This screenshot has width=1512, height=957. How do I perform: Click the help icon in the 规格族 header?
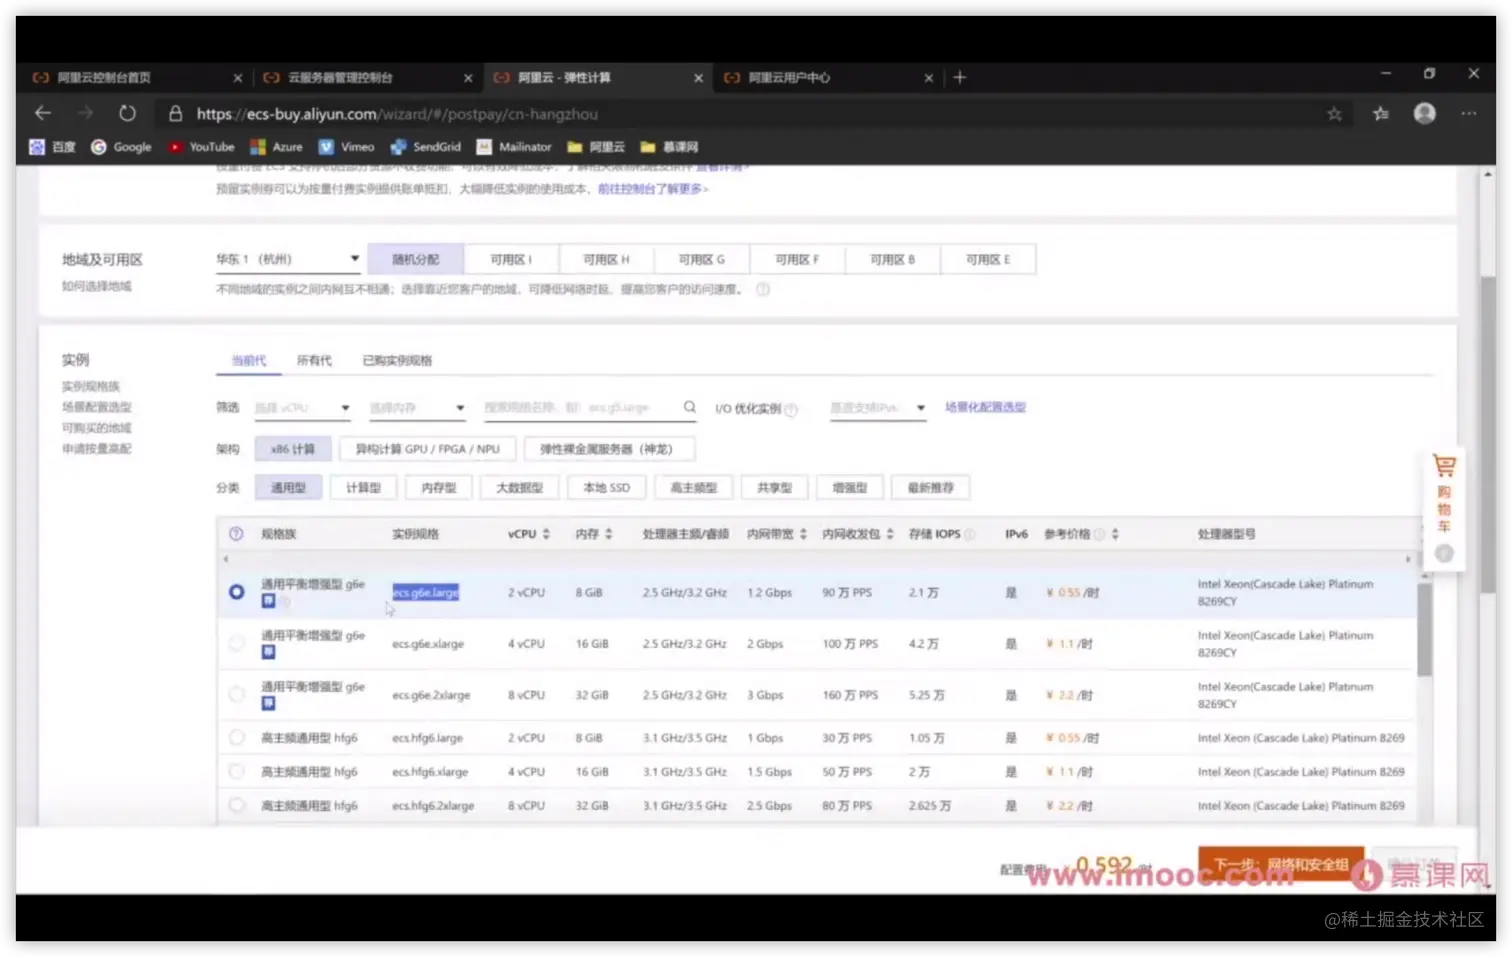(x=236, y=534)
